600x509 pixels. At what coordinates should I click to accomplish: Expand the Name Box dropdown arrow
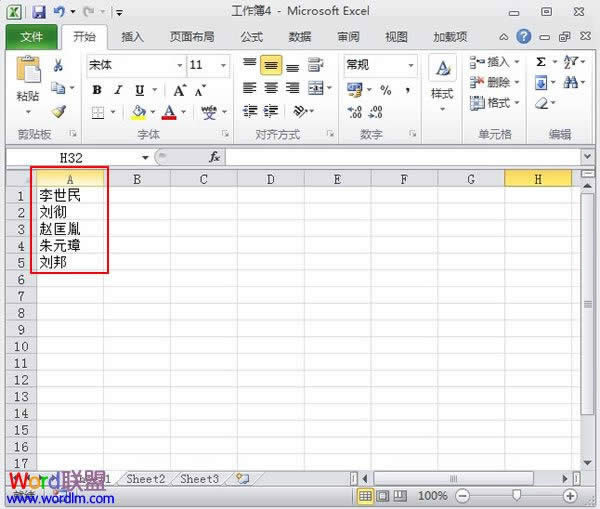click(x=145, y=157)
